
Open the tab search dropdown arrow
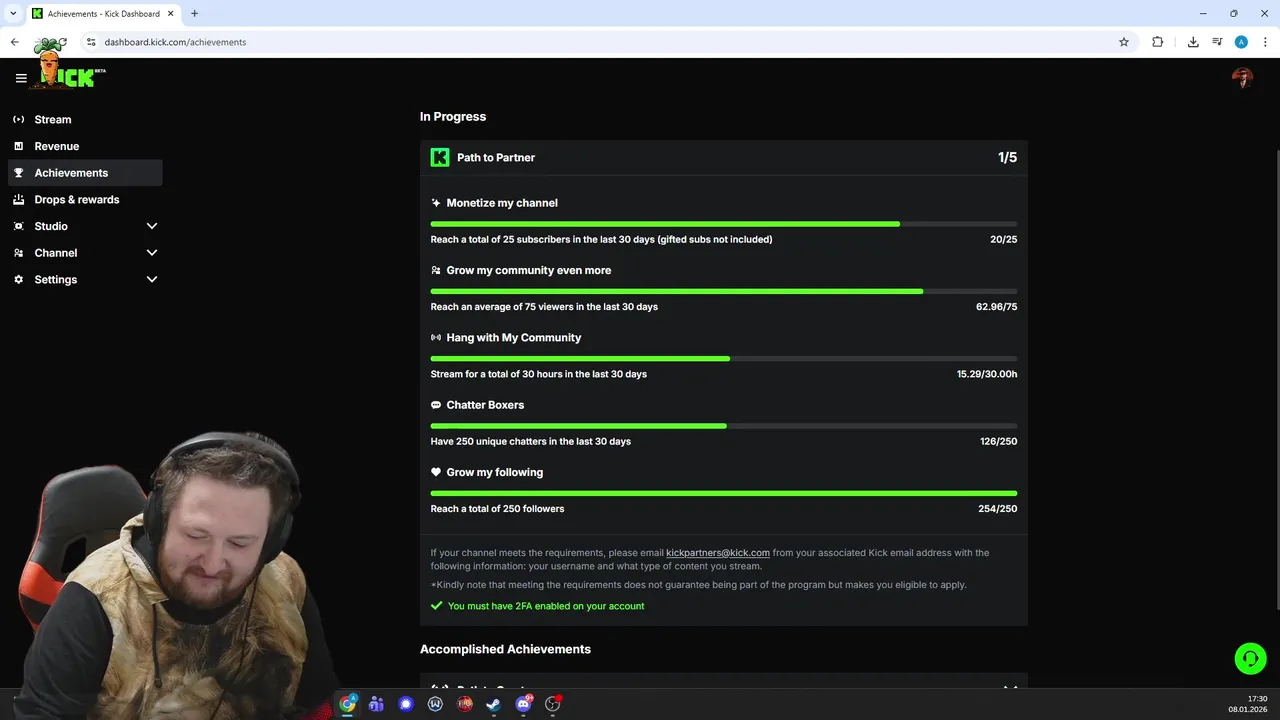point(13,14)
